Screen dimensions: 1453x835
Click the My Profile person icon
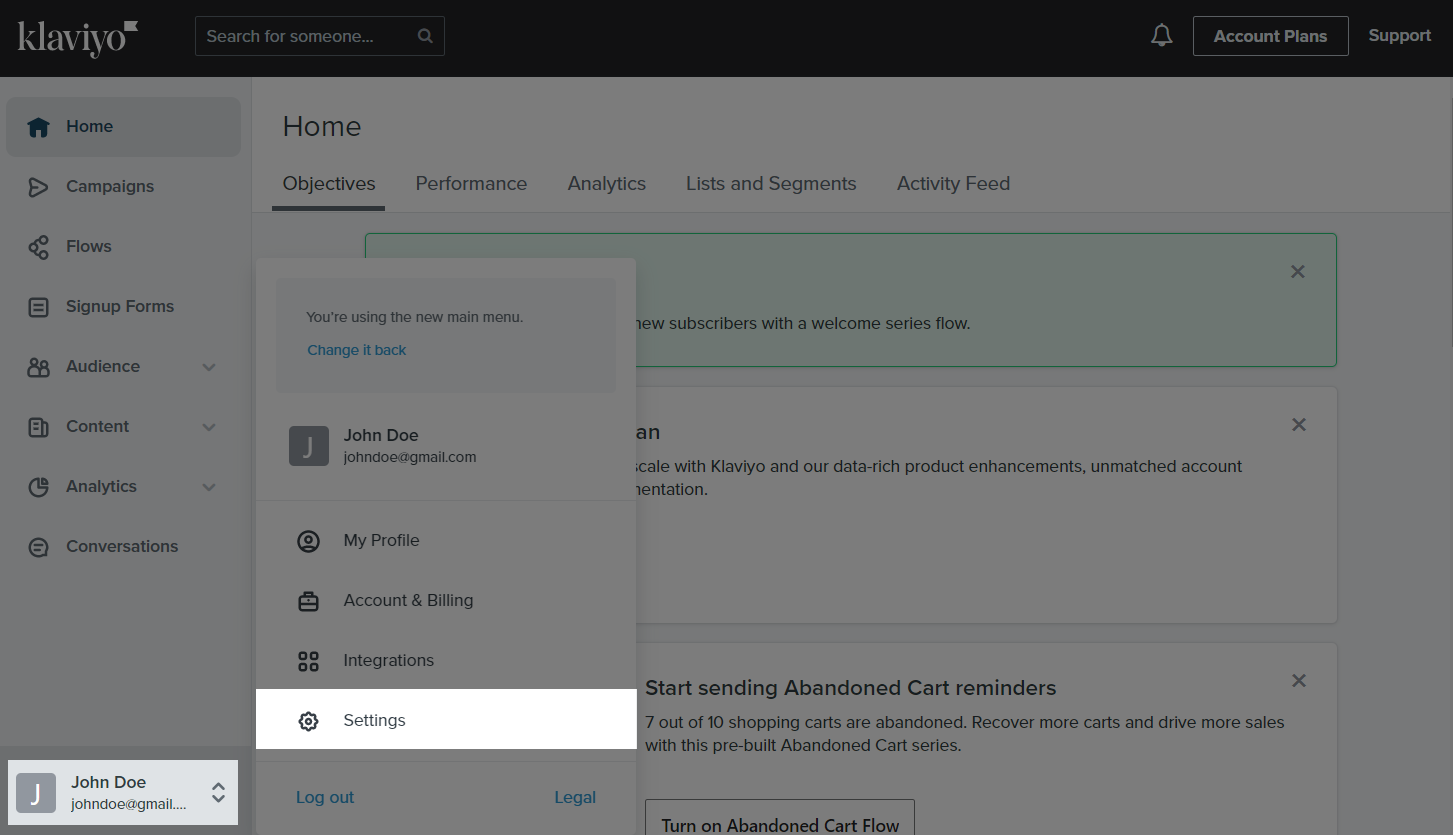(308, 541)
